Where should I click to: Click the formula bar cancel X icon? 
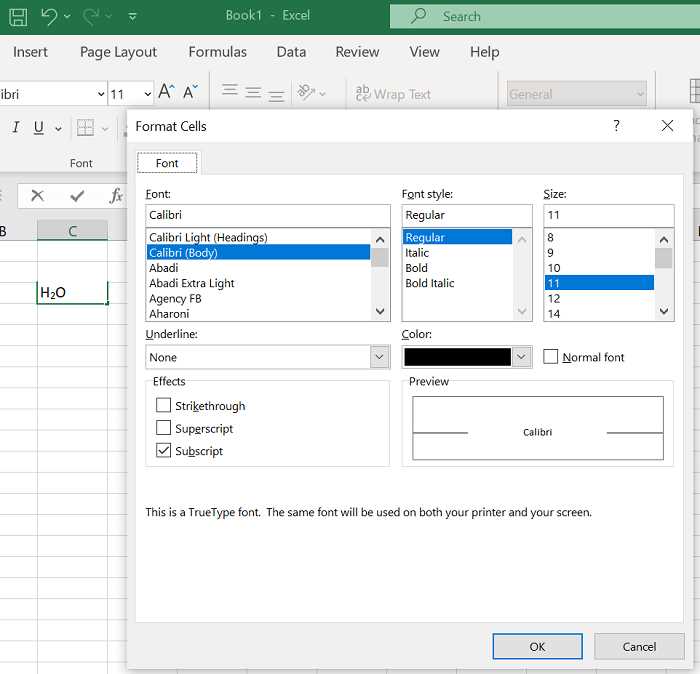38,196
